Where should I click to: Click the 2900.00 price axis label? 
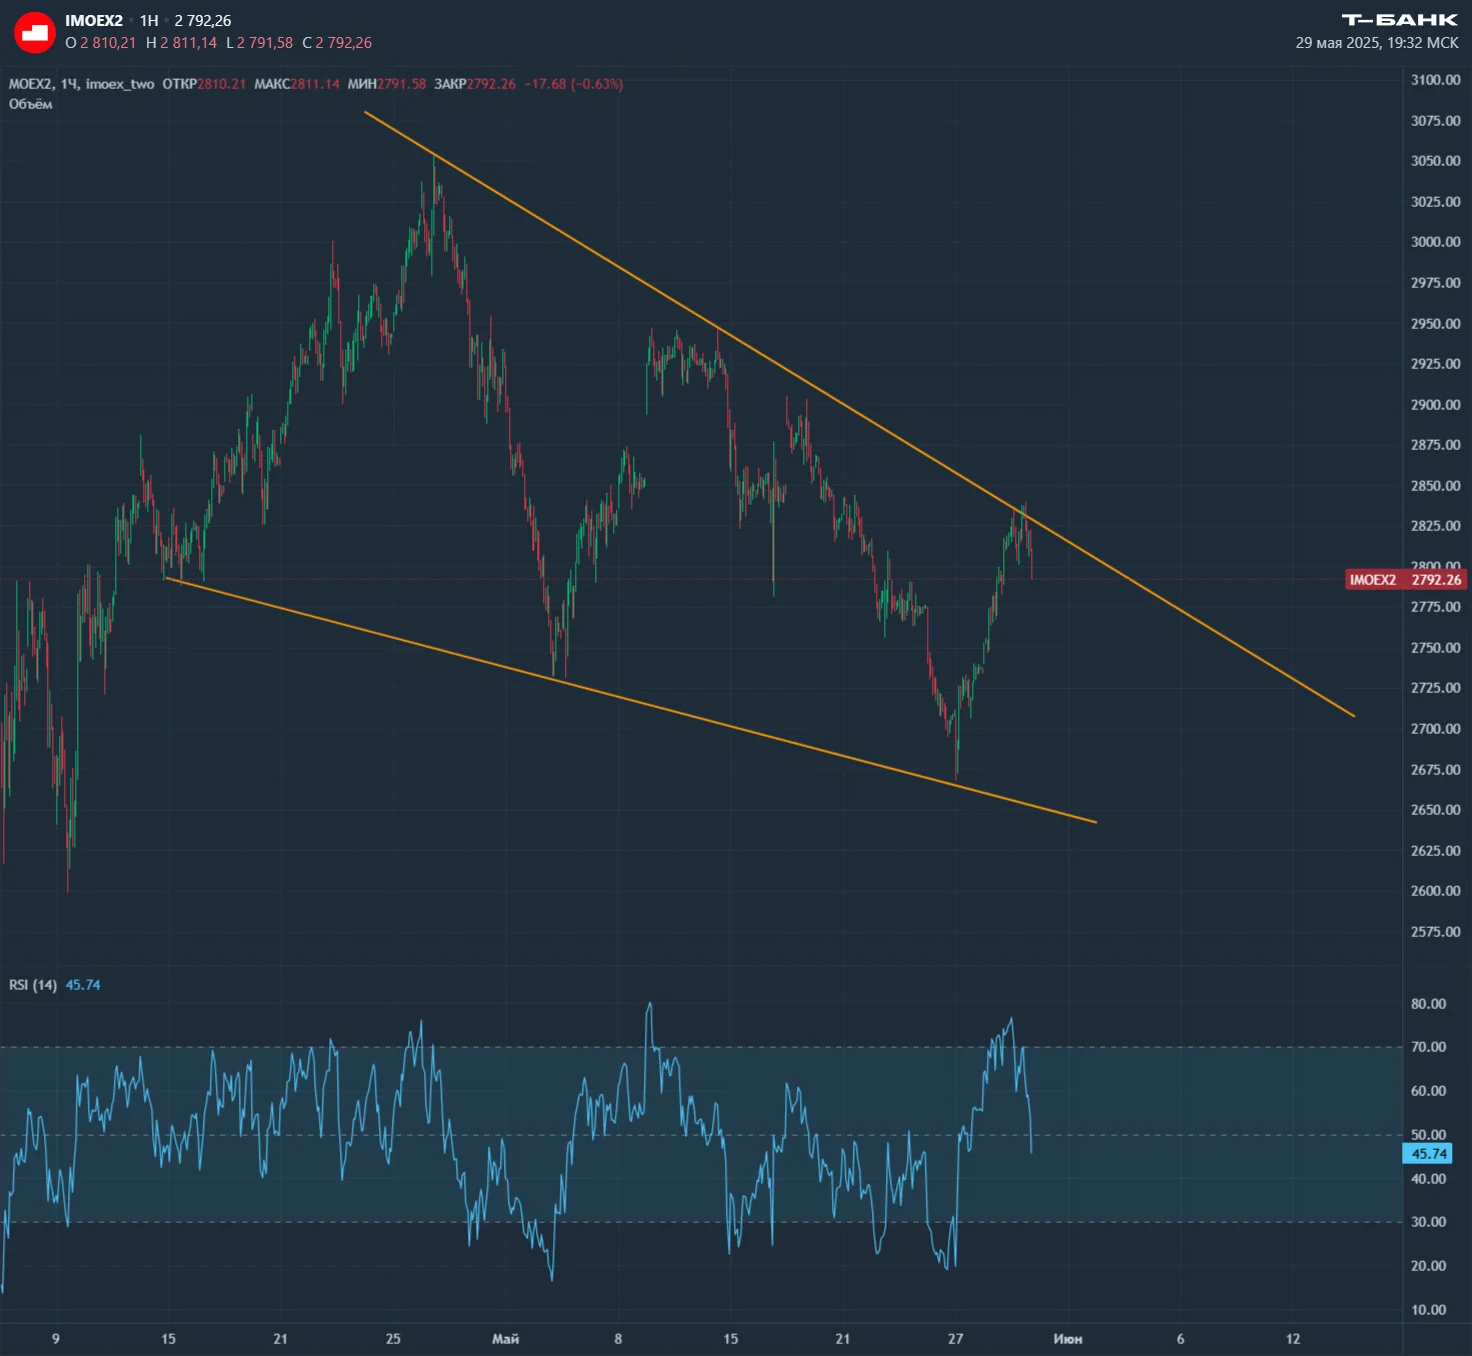point(1435,405)
